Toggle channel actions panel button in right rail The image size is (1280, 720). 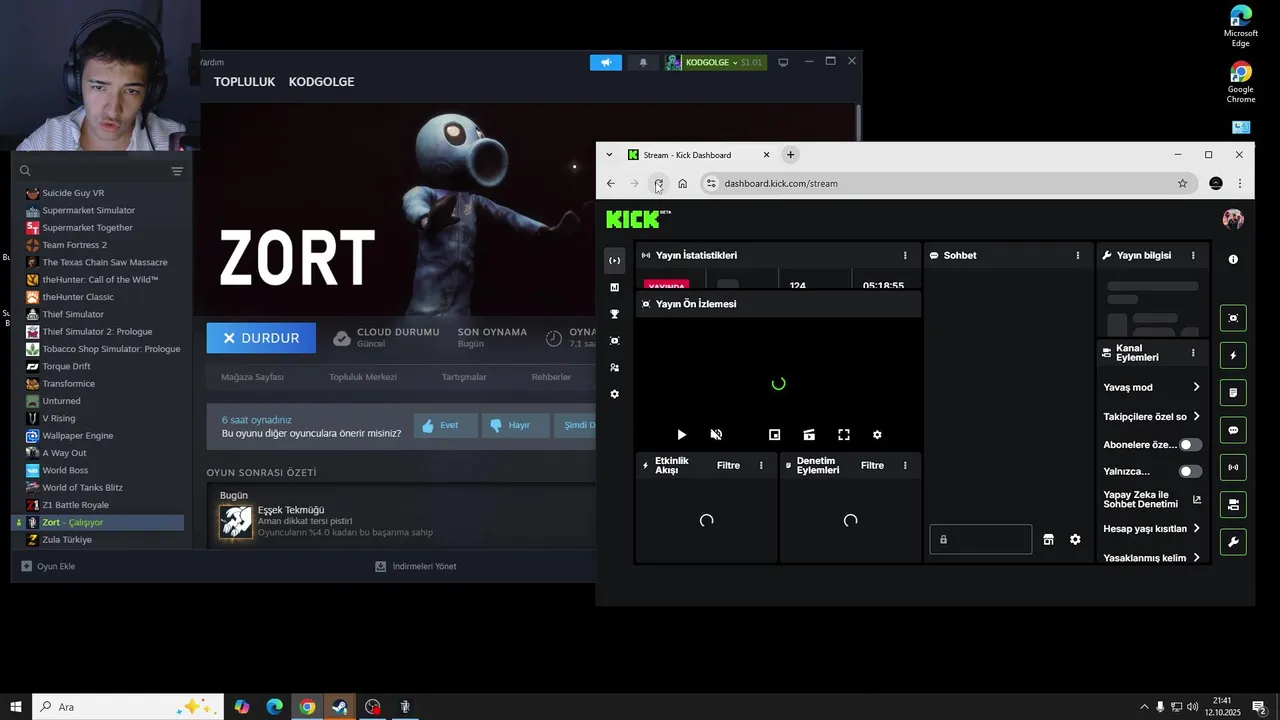[x=1233, y=505]
